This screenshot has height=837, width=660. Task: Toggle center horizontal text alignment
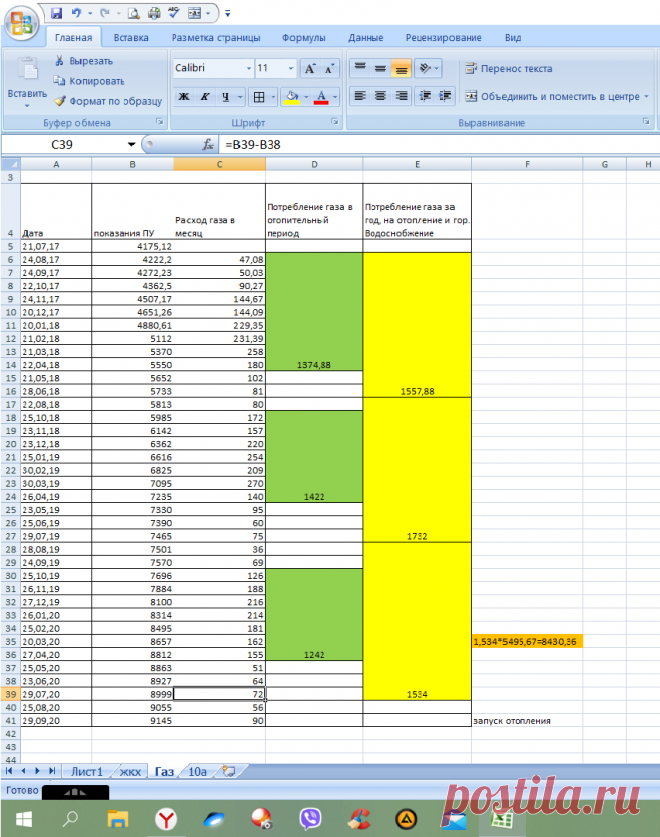tap(380, 97)
